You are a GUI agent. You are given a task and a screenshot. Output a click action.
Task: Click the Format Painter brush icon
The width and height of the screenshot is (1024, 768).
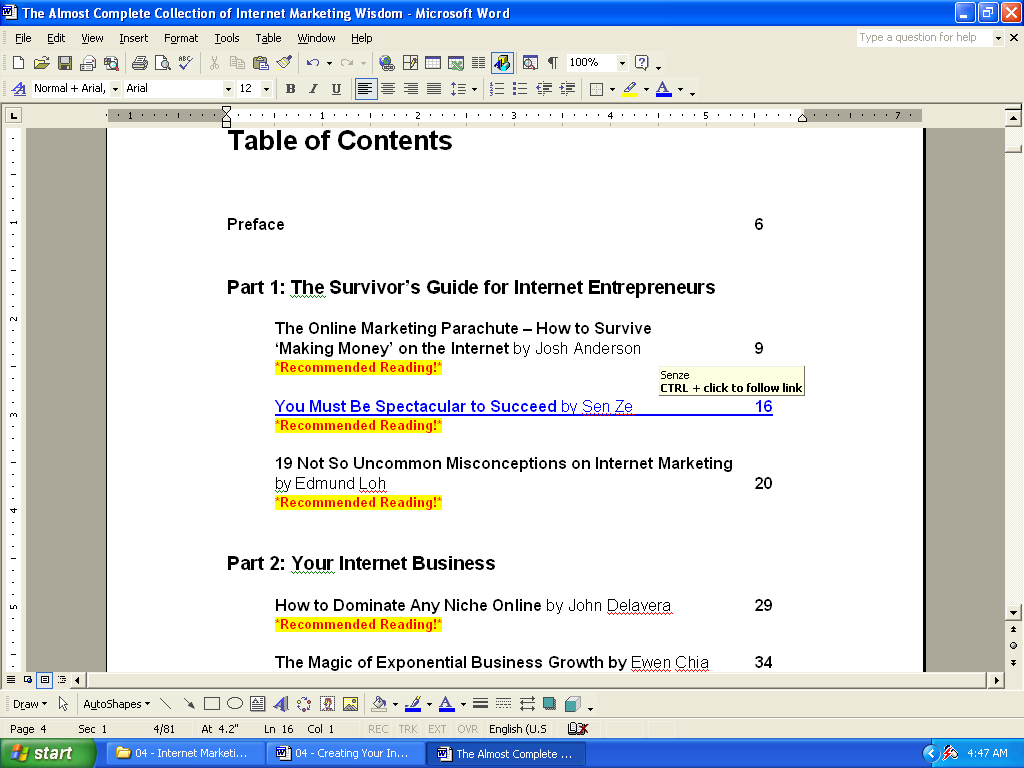coord(285,63)
